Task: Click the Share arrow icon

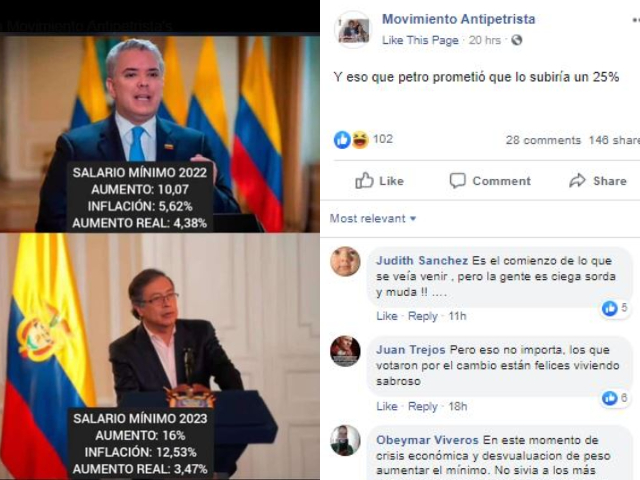Action: pos(577,180)
